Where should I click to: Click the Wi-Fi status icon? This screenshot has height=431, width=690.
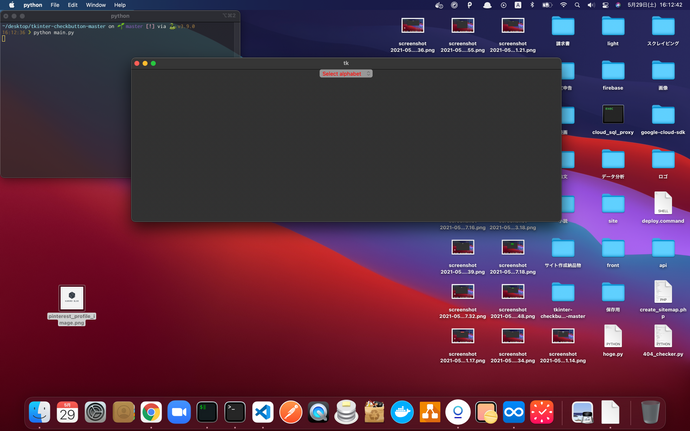tap(562, 5)
